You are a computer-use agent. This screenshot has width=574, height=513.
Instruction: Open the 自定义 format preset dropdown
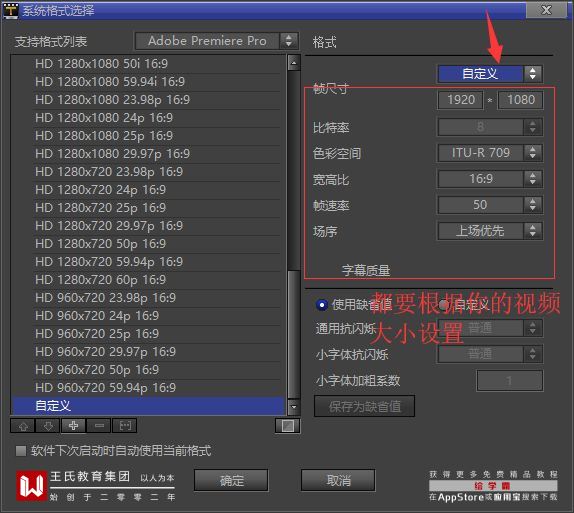point(489,74)
